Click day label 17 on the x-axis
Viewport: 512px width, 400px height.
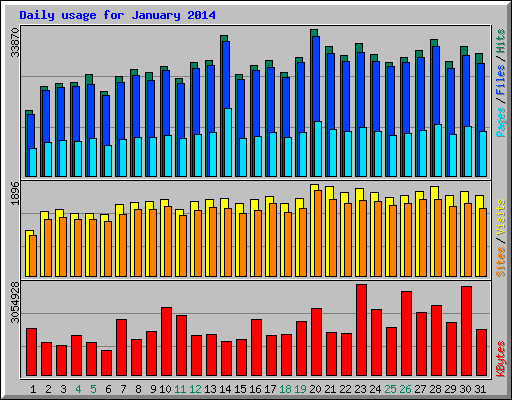(270, 389)
